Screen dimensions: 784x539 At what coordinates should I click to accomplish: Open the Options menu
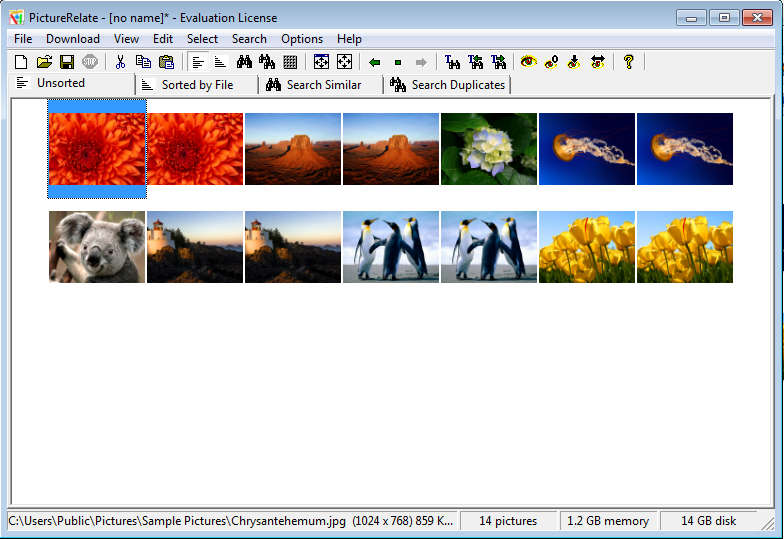(302, 39)
